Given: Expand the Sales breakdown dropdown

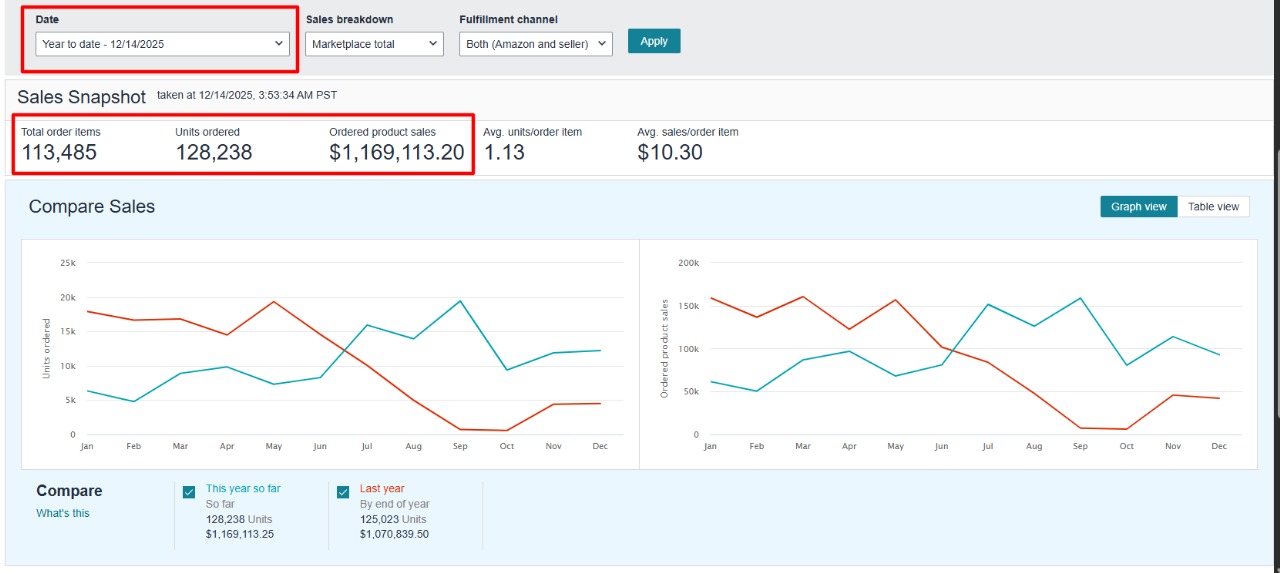Looking at the screenshot, I should pos(374,44).
